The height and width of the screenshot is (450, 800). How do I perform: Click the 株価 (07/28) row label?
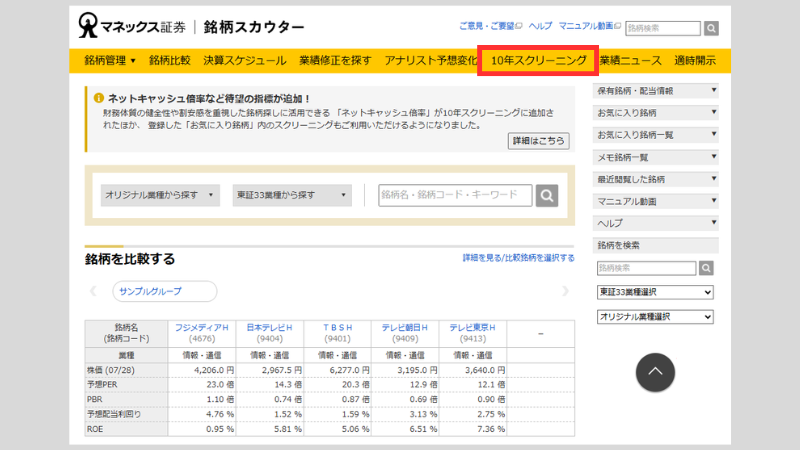click(x=111, y=370)
